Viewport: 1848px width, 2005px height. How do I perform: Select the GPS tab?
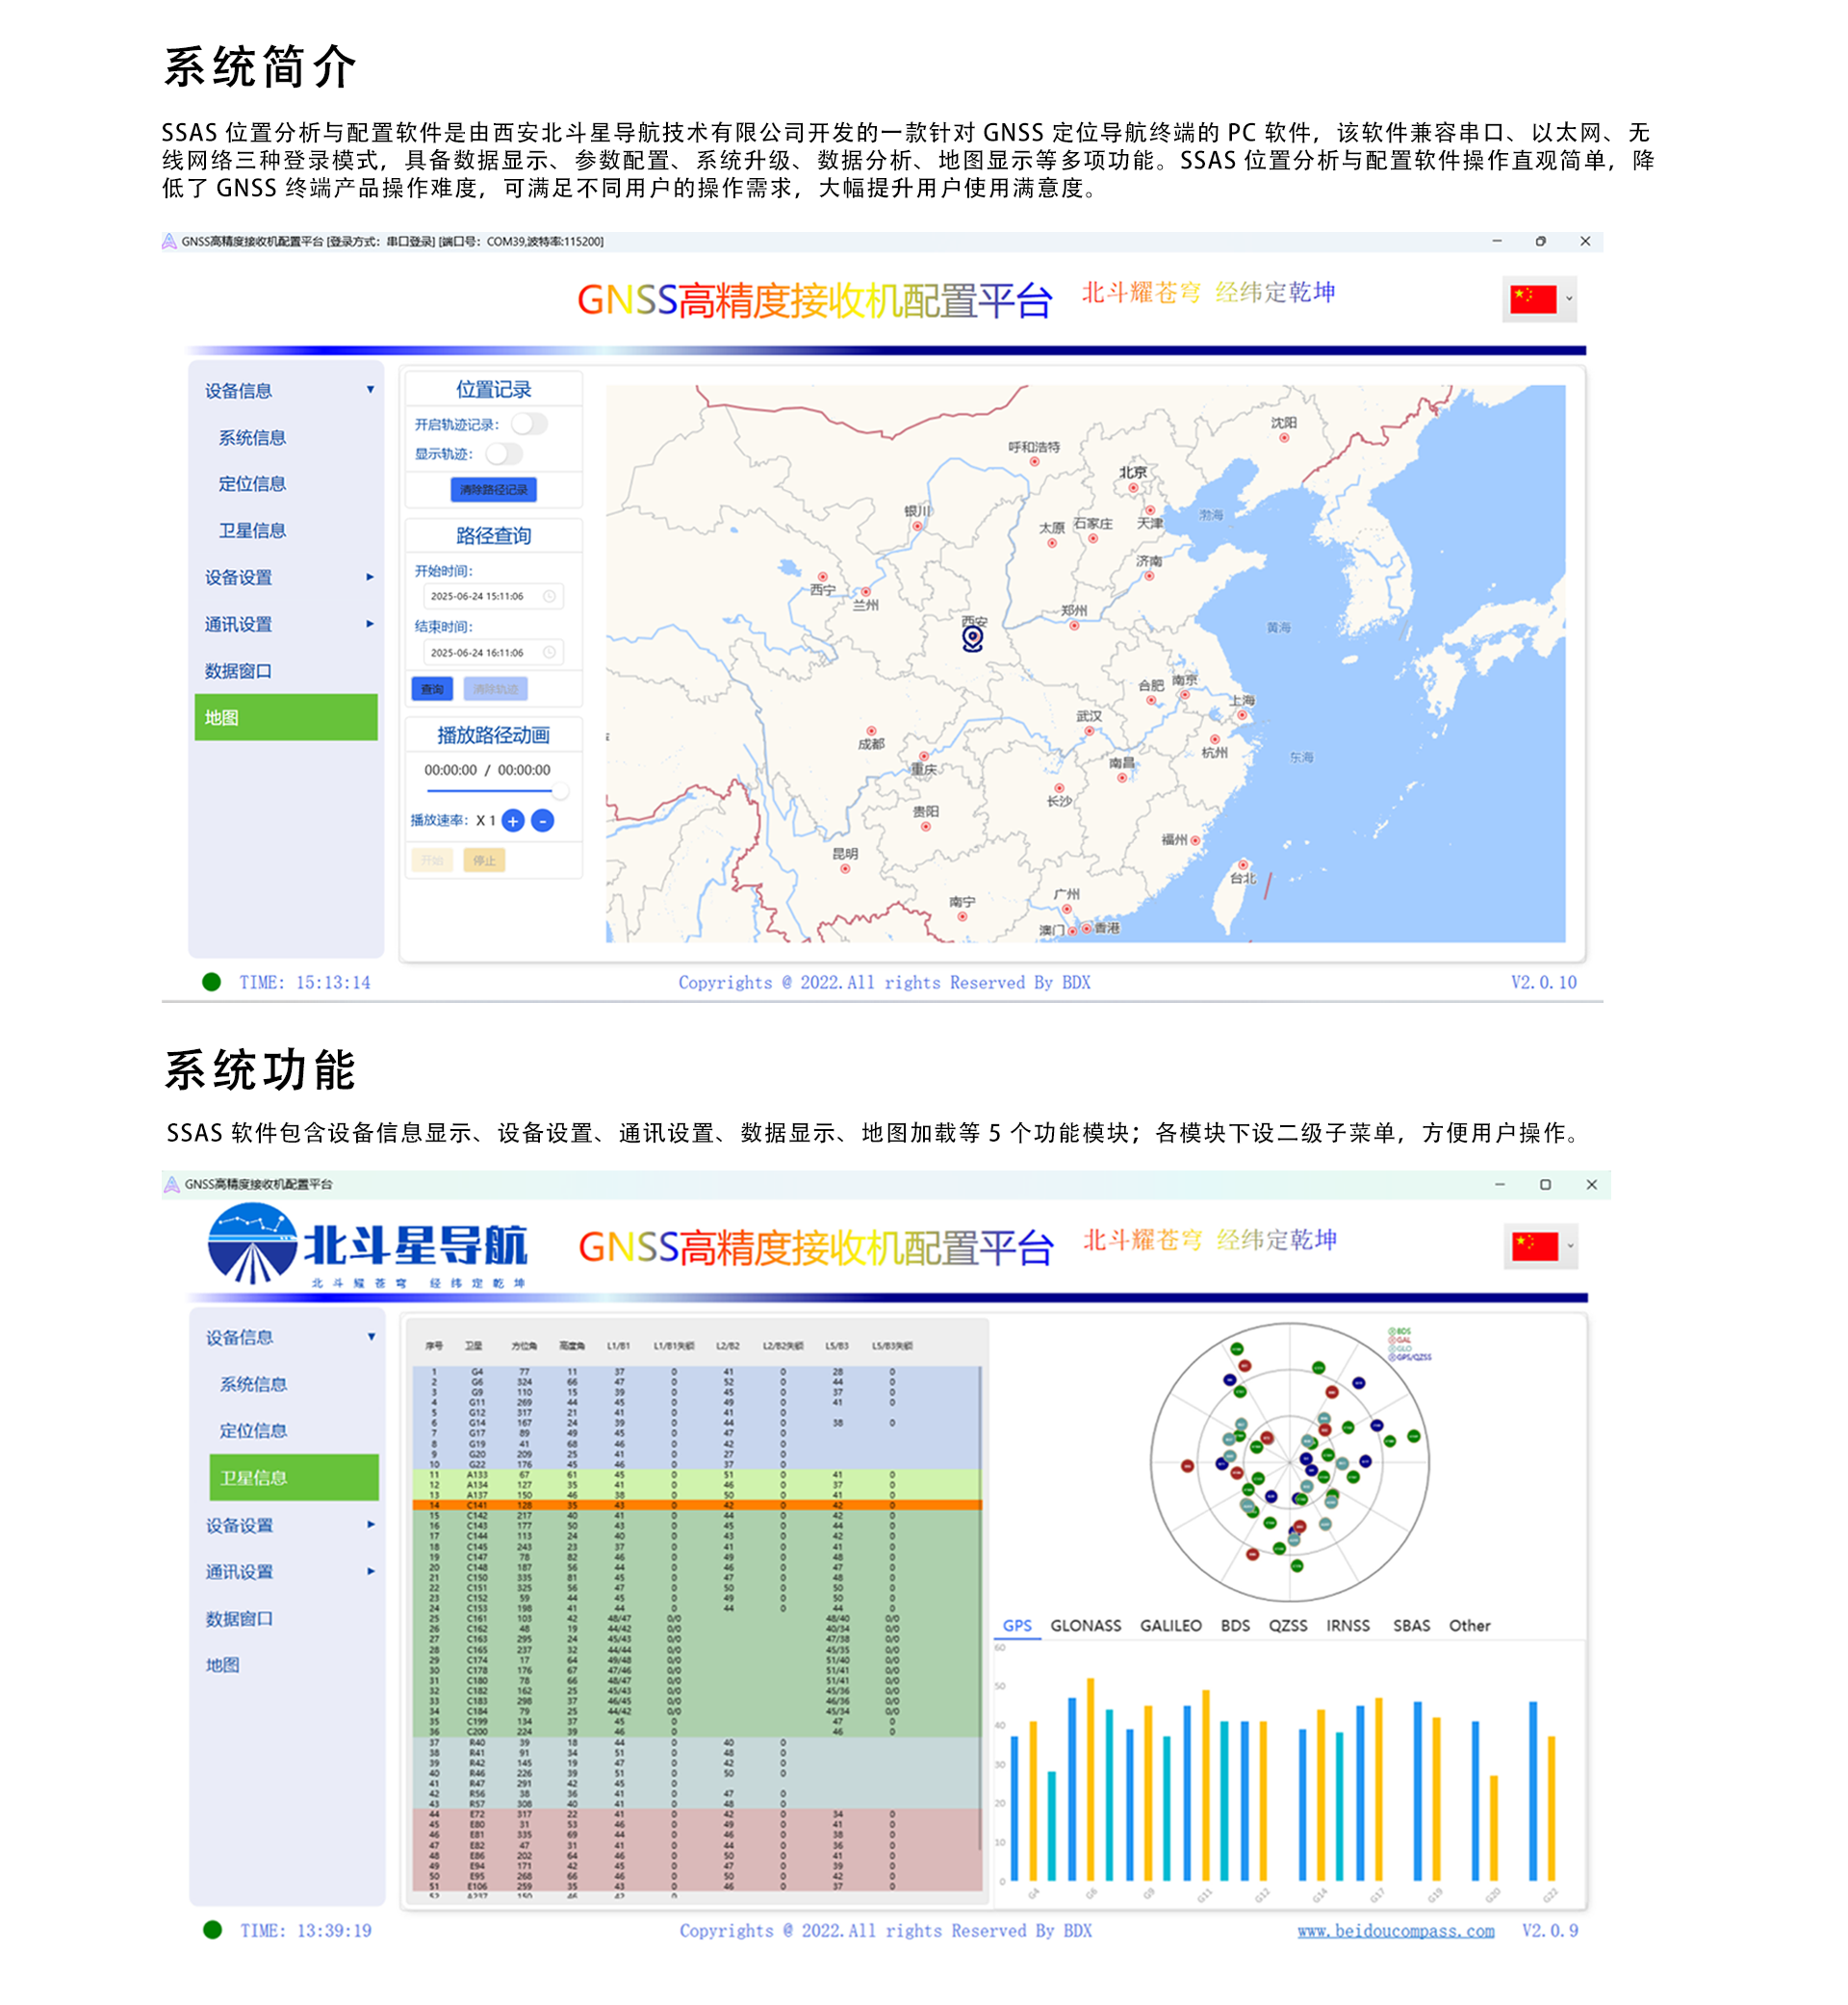click(1017, 1627)
